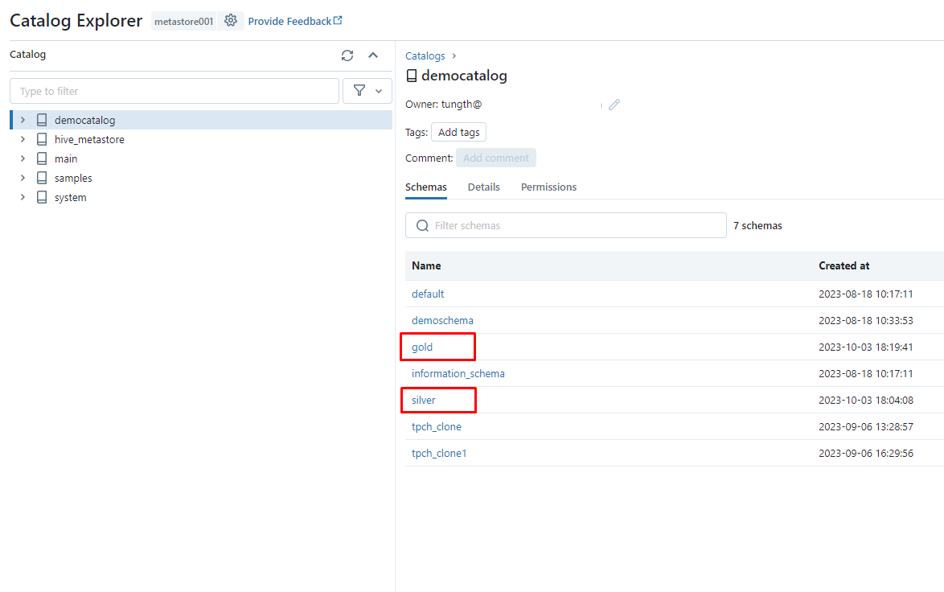The image size is (944, 592).
Task: Click the Add tags button
Action: [459, 132]
